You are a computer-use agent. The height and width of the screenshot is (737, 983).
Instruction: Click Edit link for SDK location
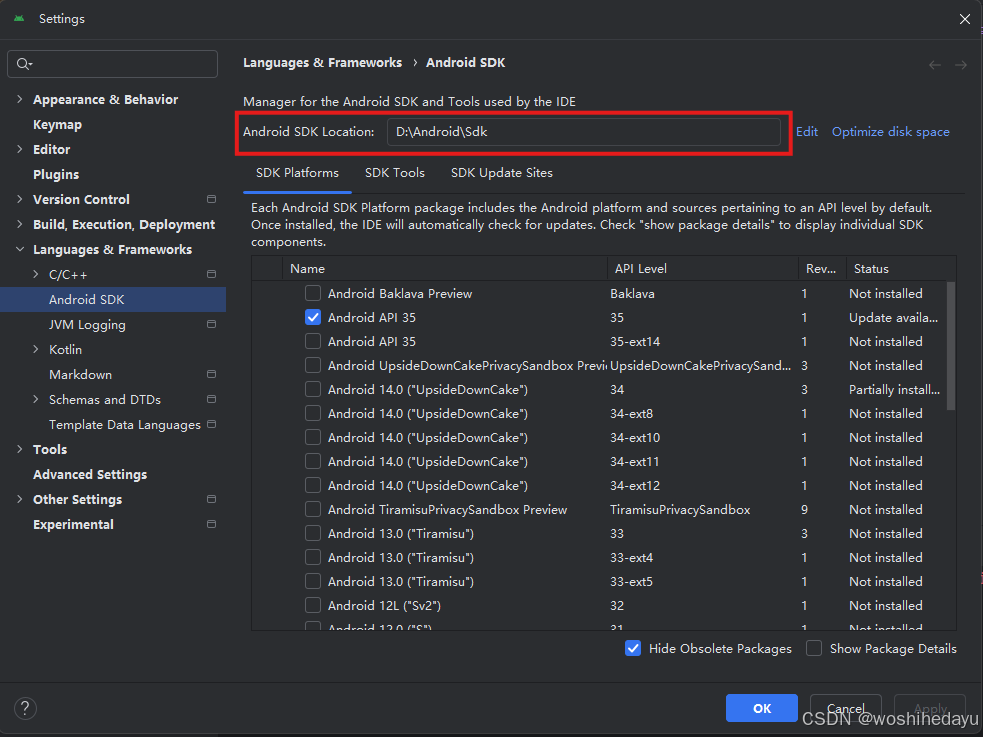point(807,132)
